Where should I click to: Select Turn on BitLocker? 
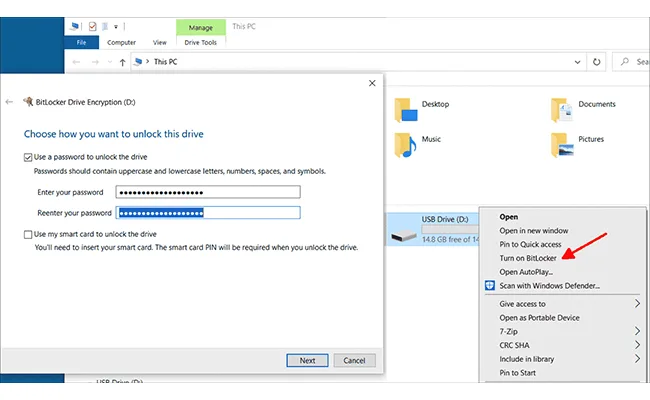point(528,258)
